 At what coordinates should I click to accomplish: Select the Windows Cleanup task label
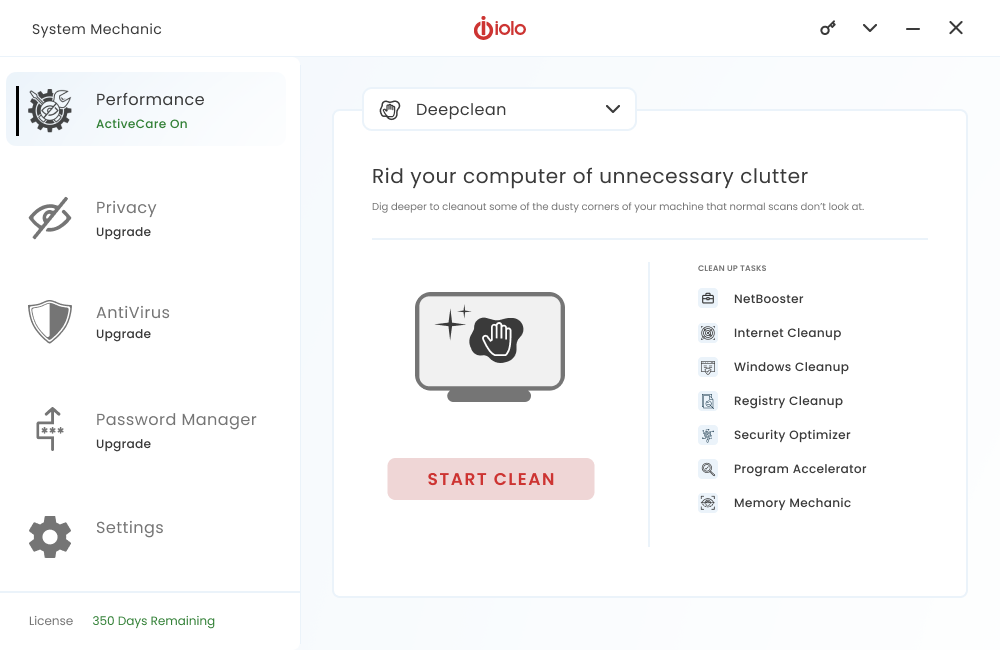(791, 367)
